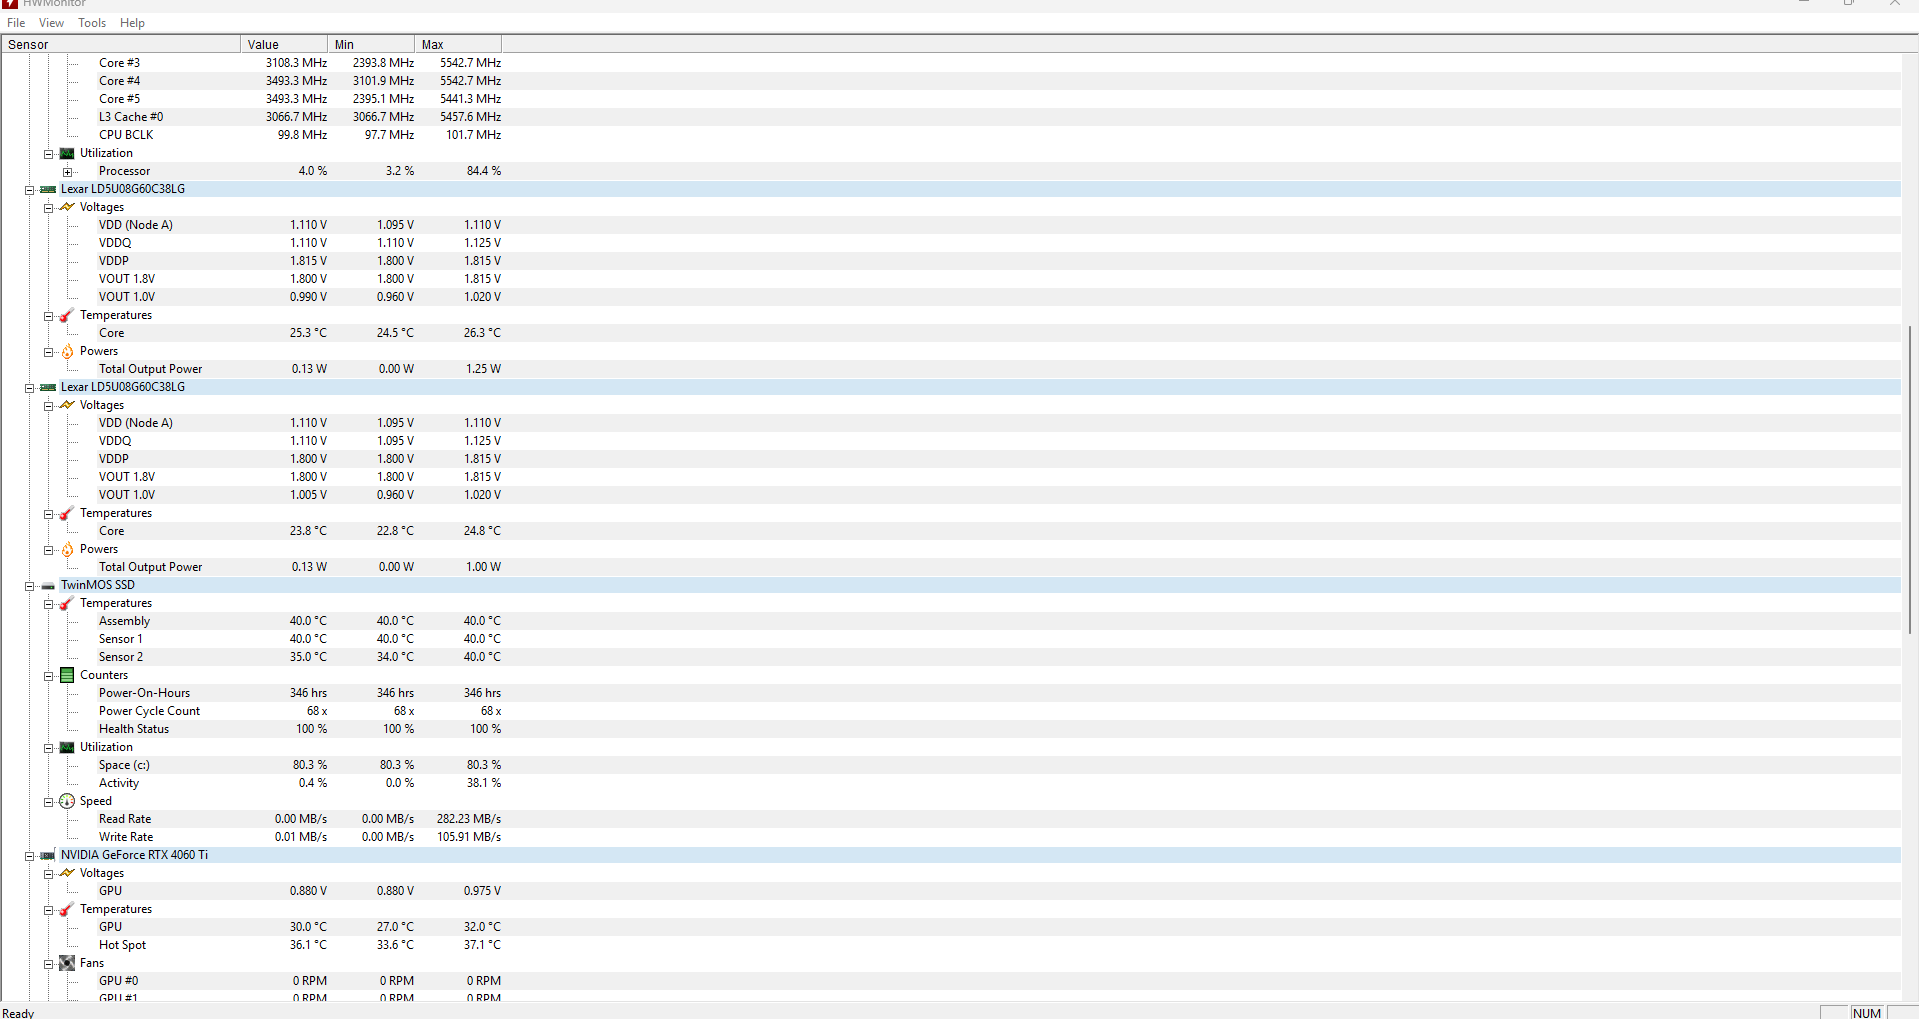
Task: Click the Sensor column header
Action: [121, 44]
